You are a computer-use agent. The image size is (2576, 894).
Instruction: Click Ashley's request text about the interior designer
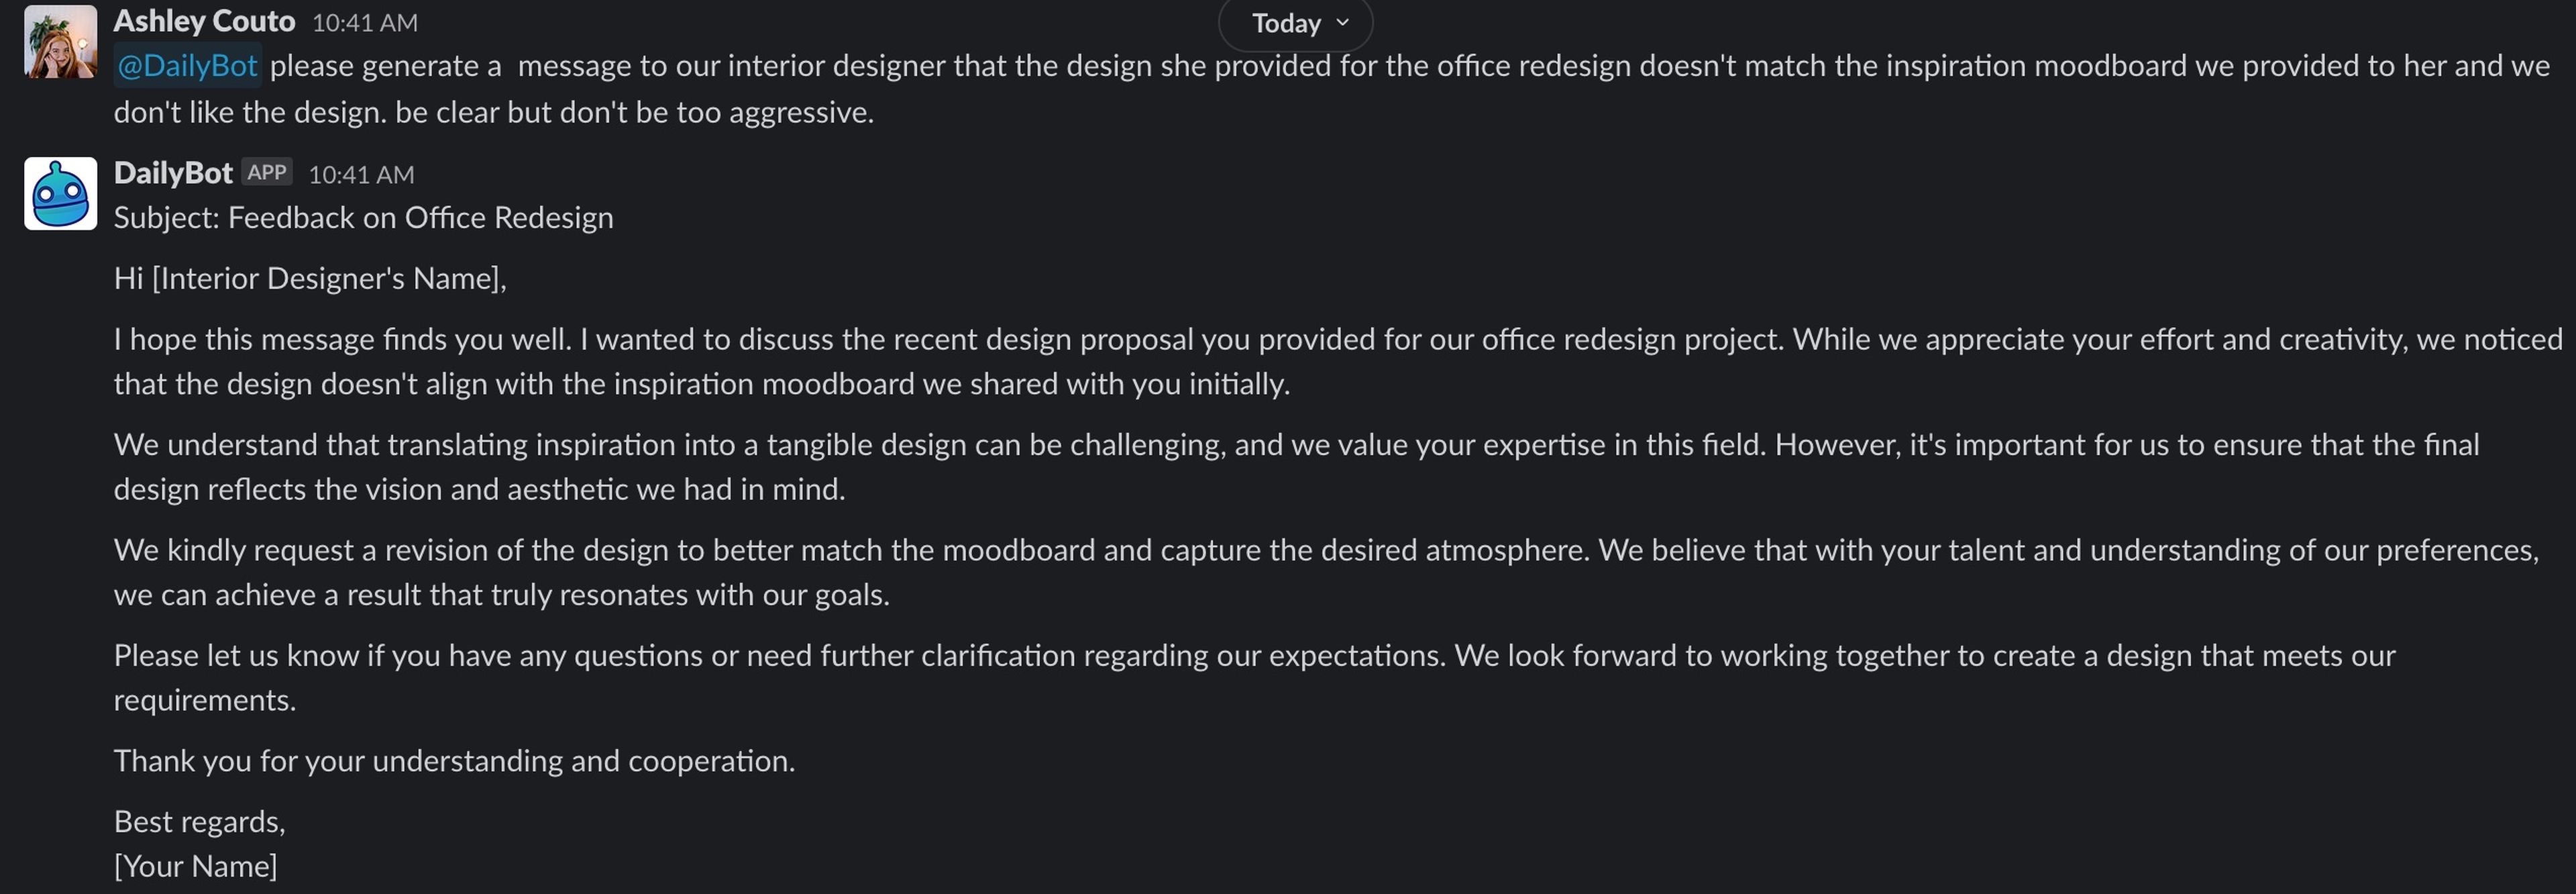[x=1332, y=89]
